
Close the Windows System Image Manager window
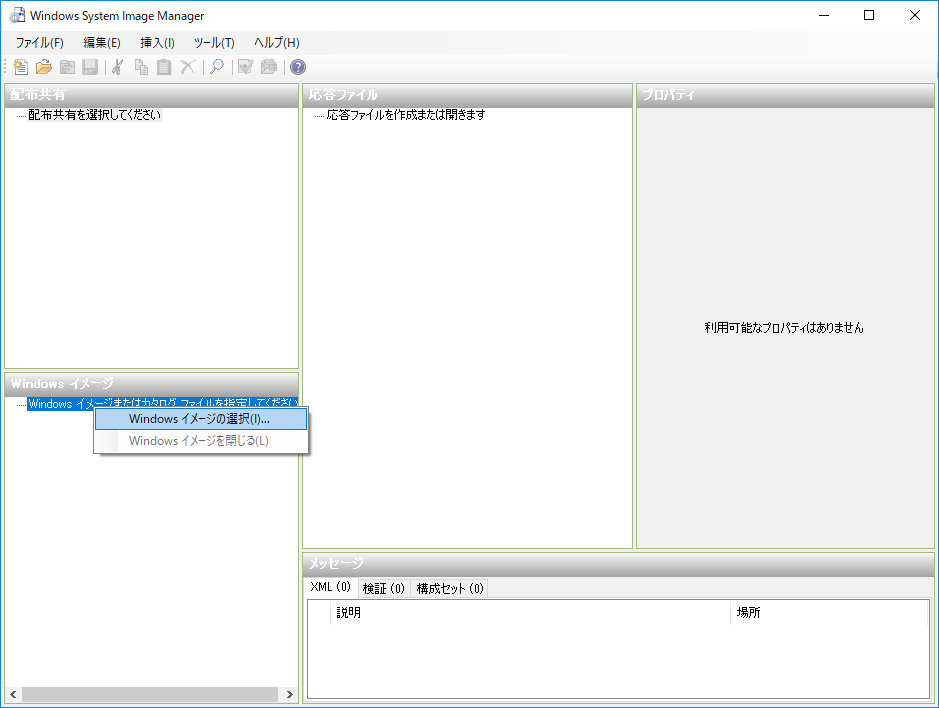coord(914,16)
